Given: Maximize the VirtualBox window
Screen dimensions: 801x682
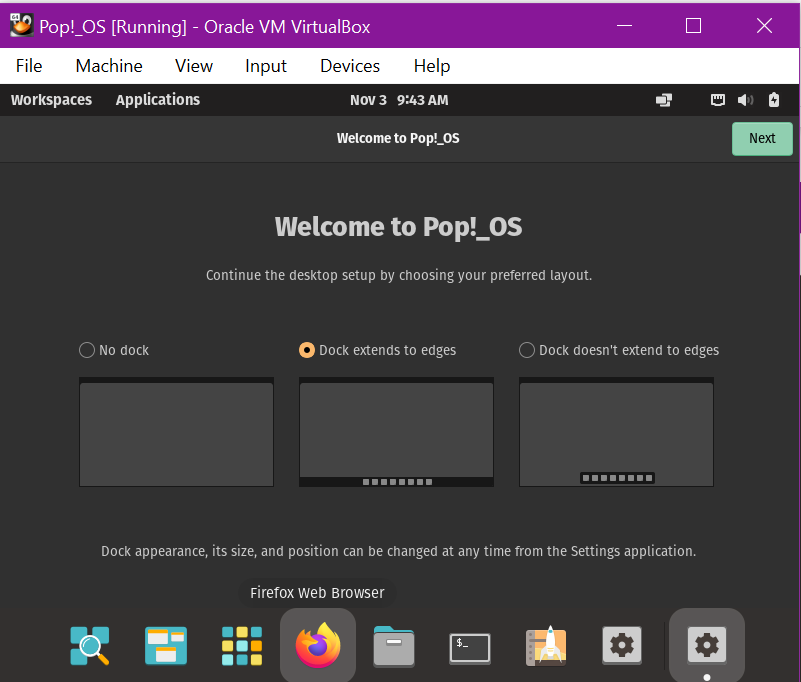Looking at the screenshot, I should [693, 26].
